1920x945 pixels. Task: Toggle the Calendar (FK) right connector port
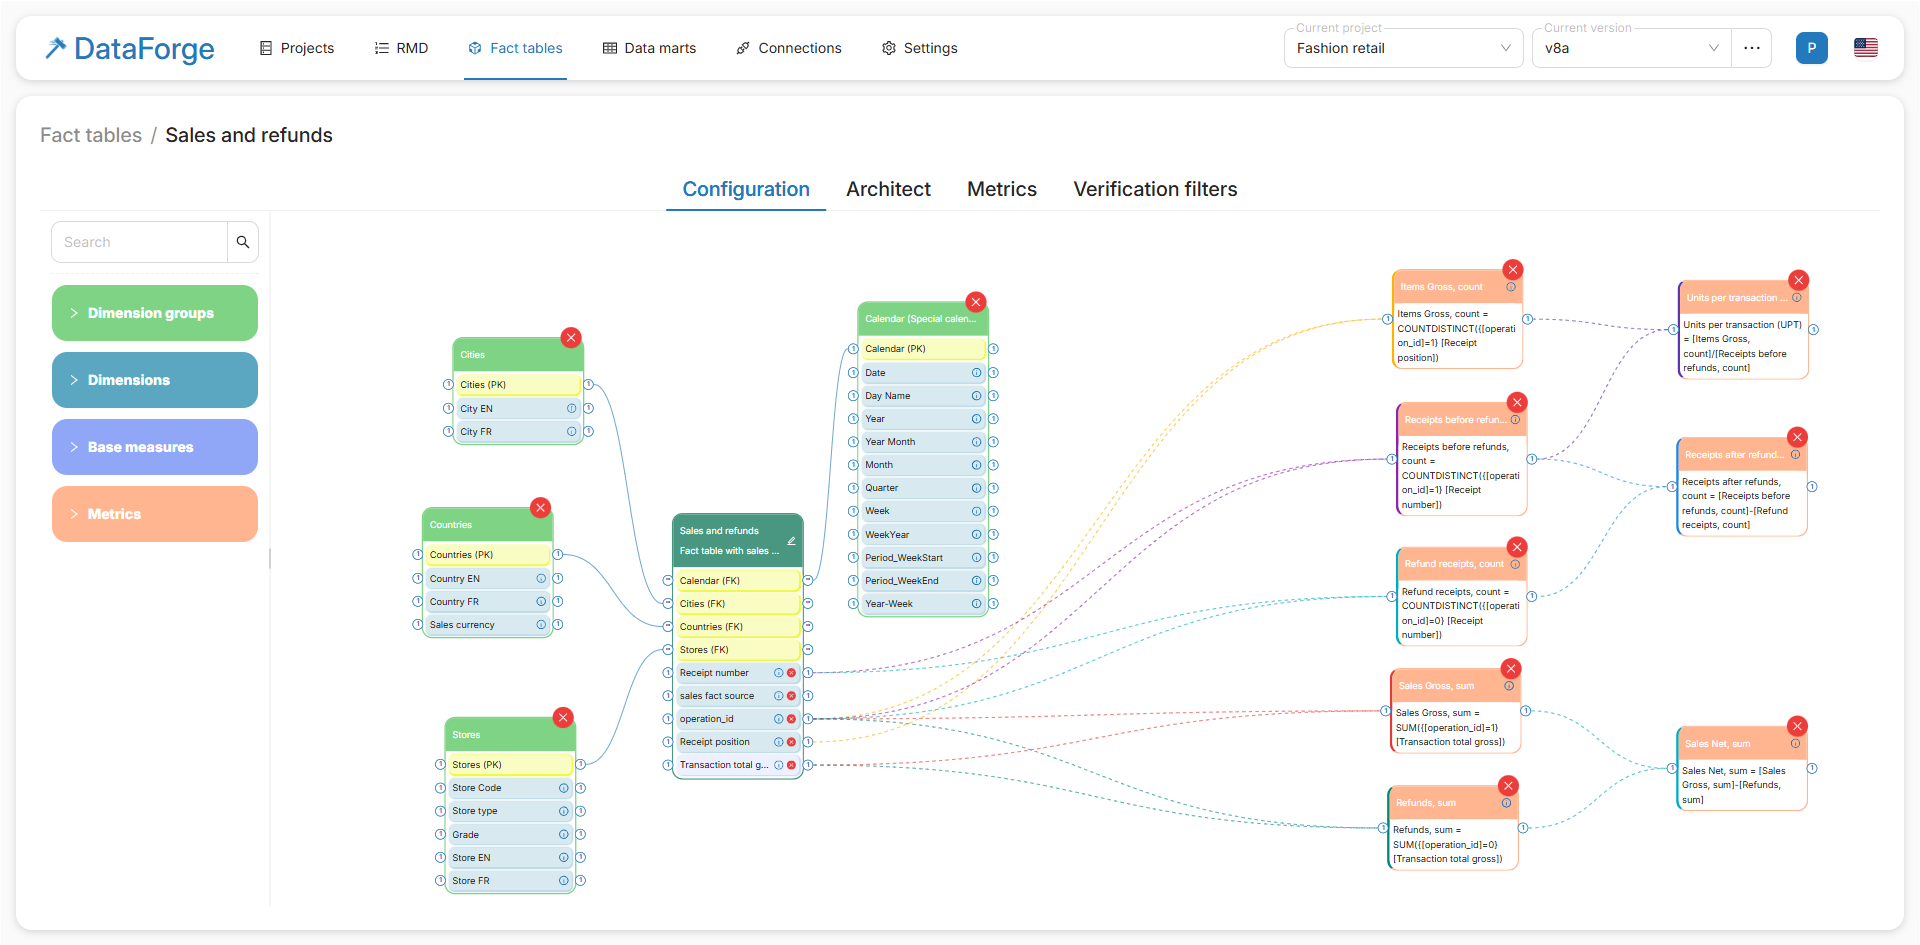808,580
